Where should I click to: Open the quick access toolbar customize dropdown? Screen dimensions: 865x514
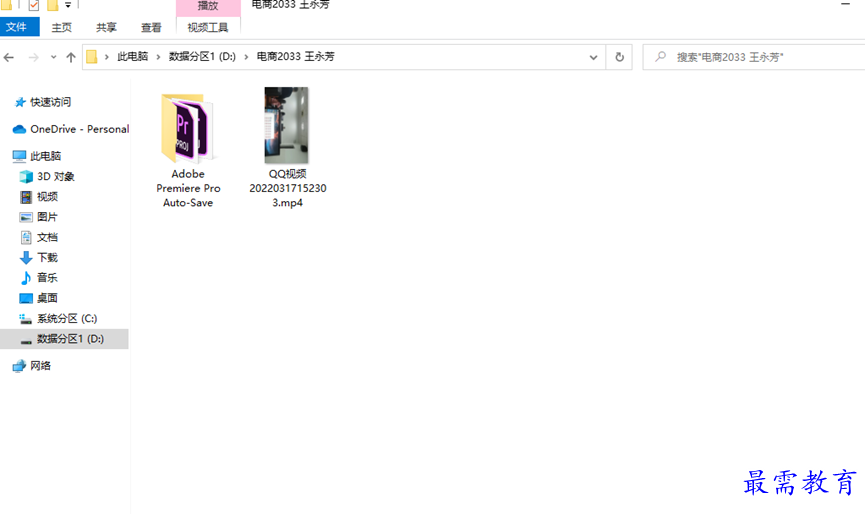coord(68,5)
